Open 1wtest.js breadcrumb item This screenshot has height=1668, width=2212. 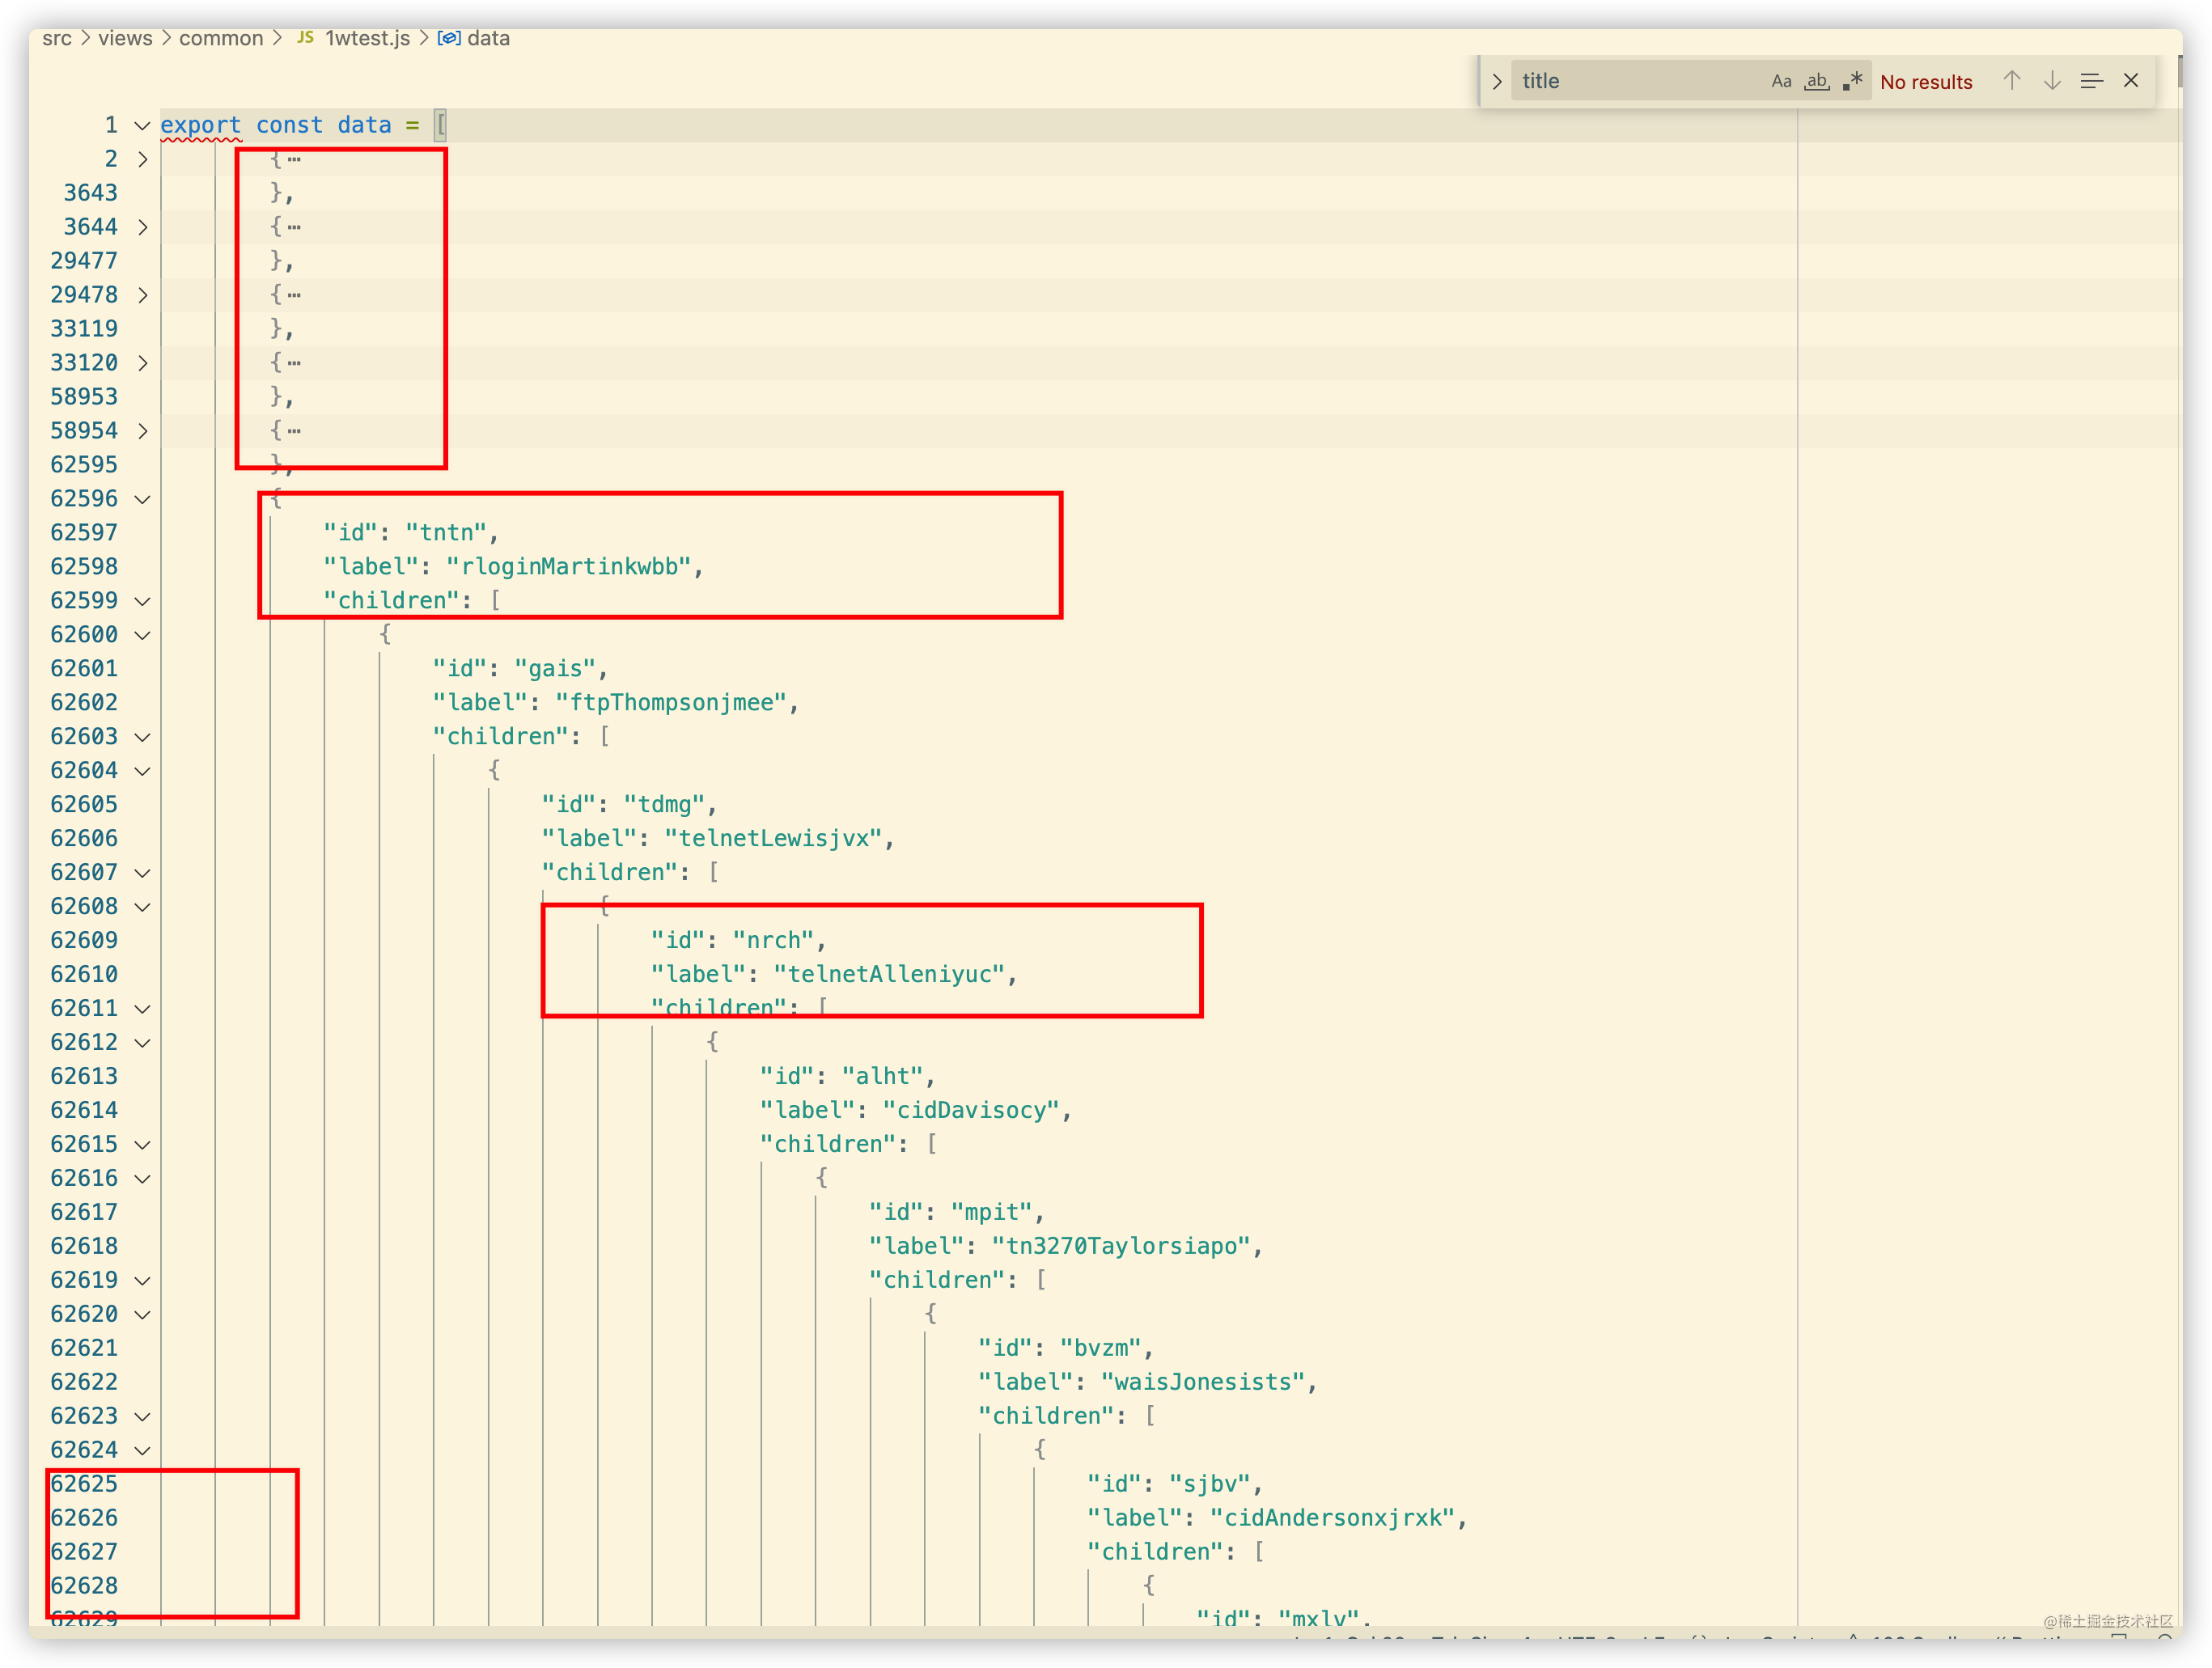[x=367, y=38]
